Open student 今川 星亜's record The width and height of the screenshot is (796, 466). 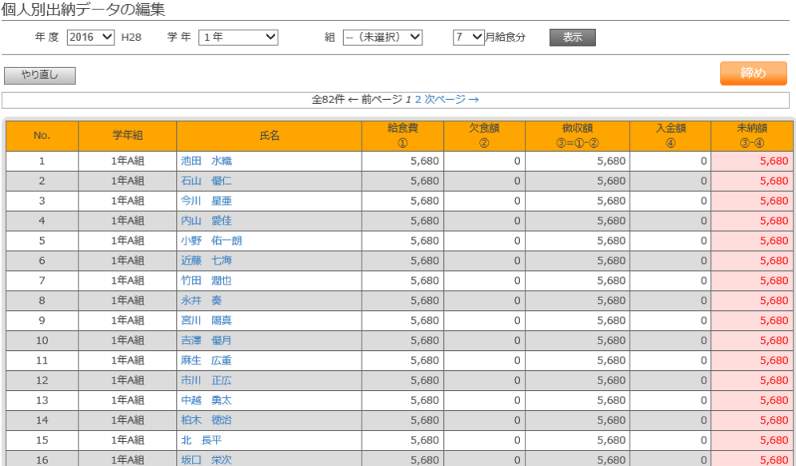[x=206, y=201]
